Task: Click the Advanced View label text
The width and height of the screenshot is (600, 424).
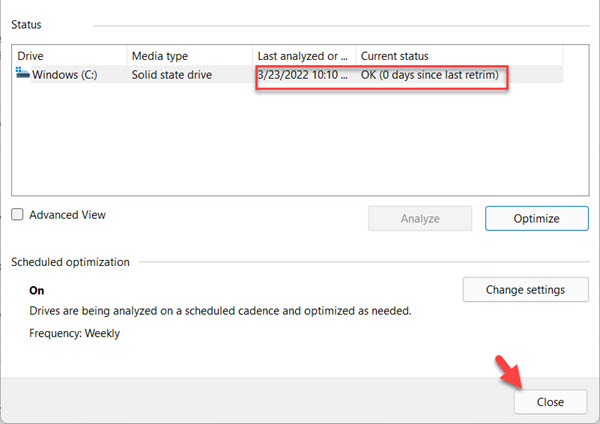Action: (67, 215)
